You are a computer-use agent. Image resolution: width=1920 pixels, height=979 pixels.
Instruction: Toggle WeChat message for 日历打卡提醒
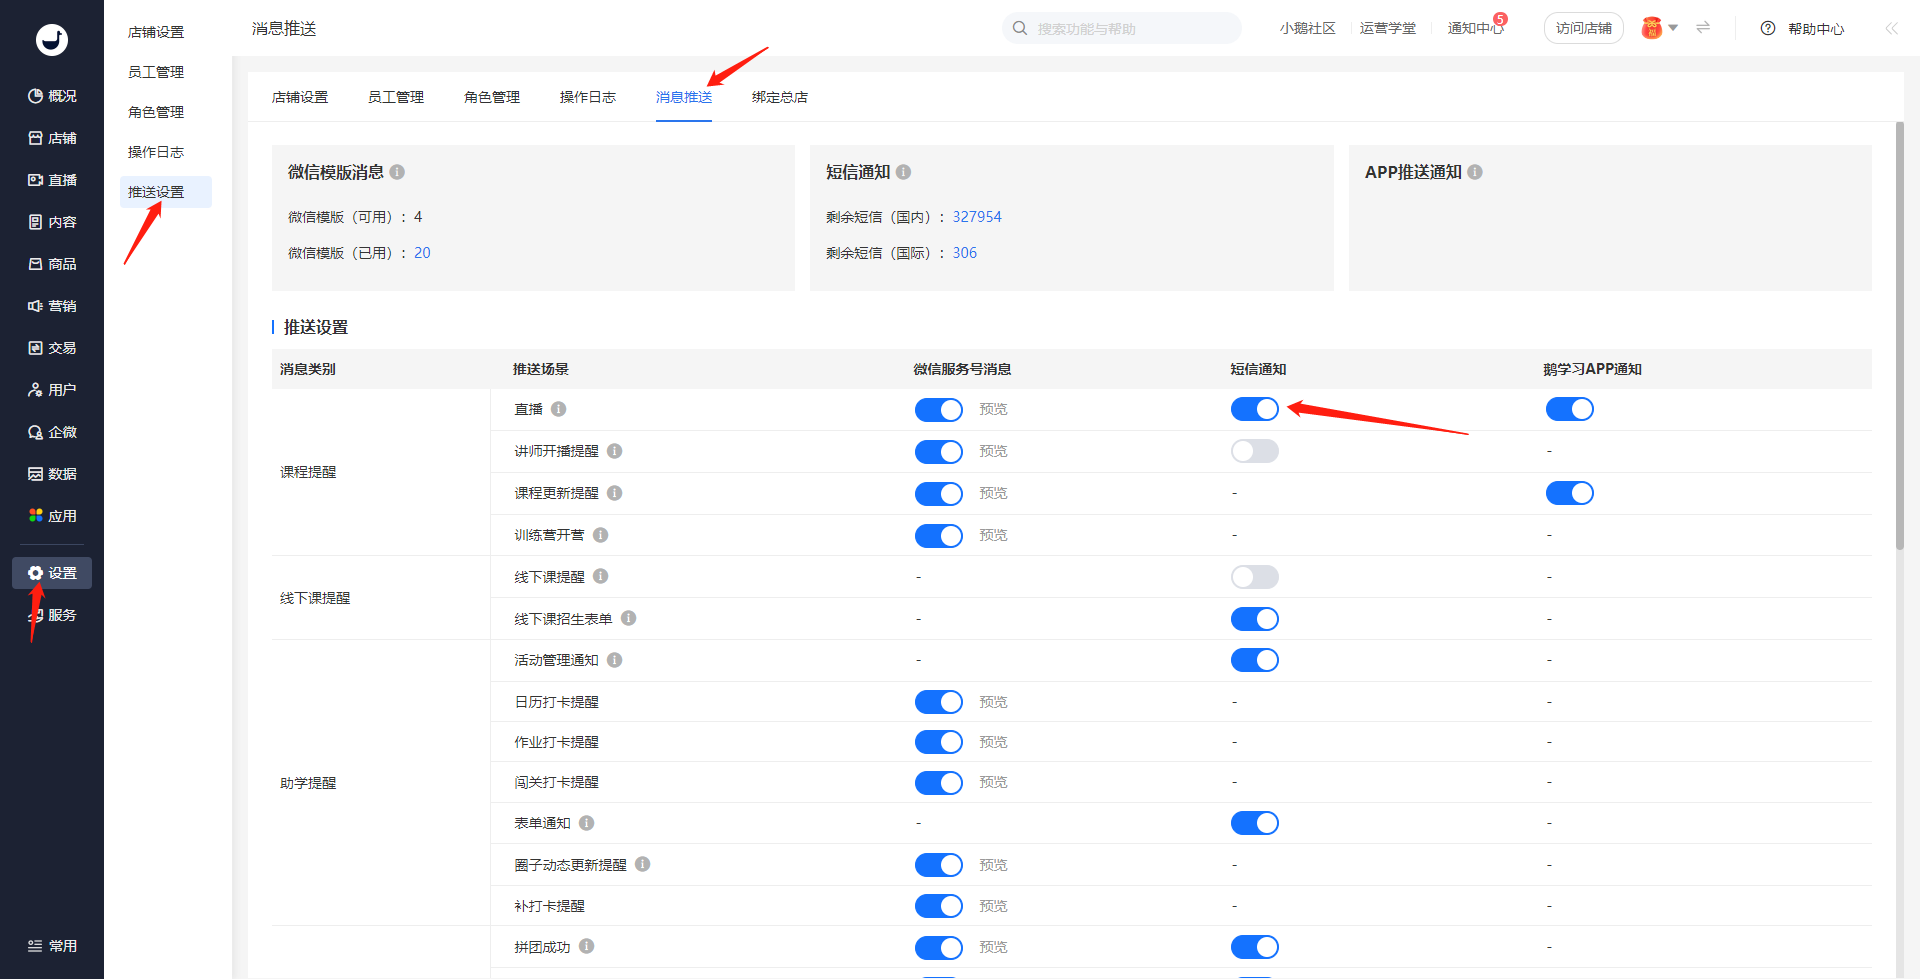pos(939,702)
